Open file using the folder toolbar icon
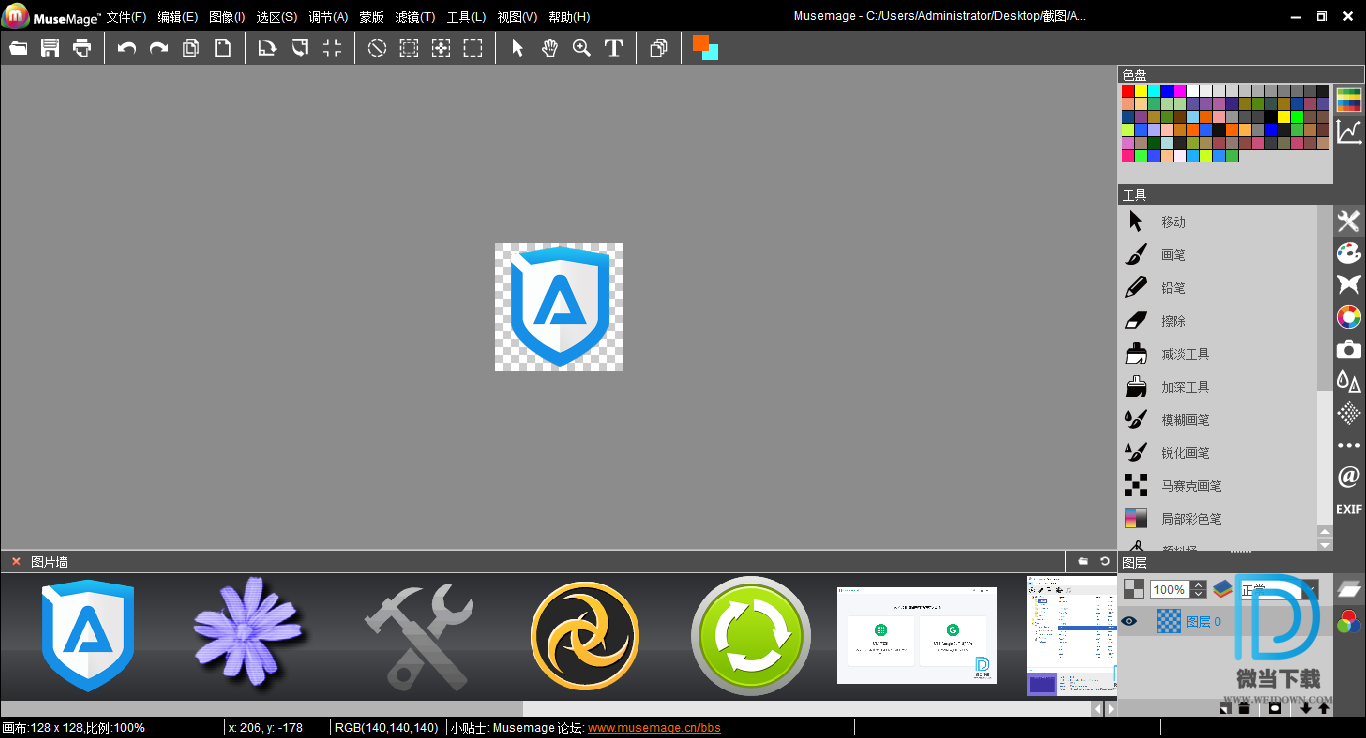Screen dimensions: 1366x738 click(18, 48)
